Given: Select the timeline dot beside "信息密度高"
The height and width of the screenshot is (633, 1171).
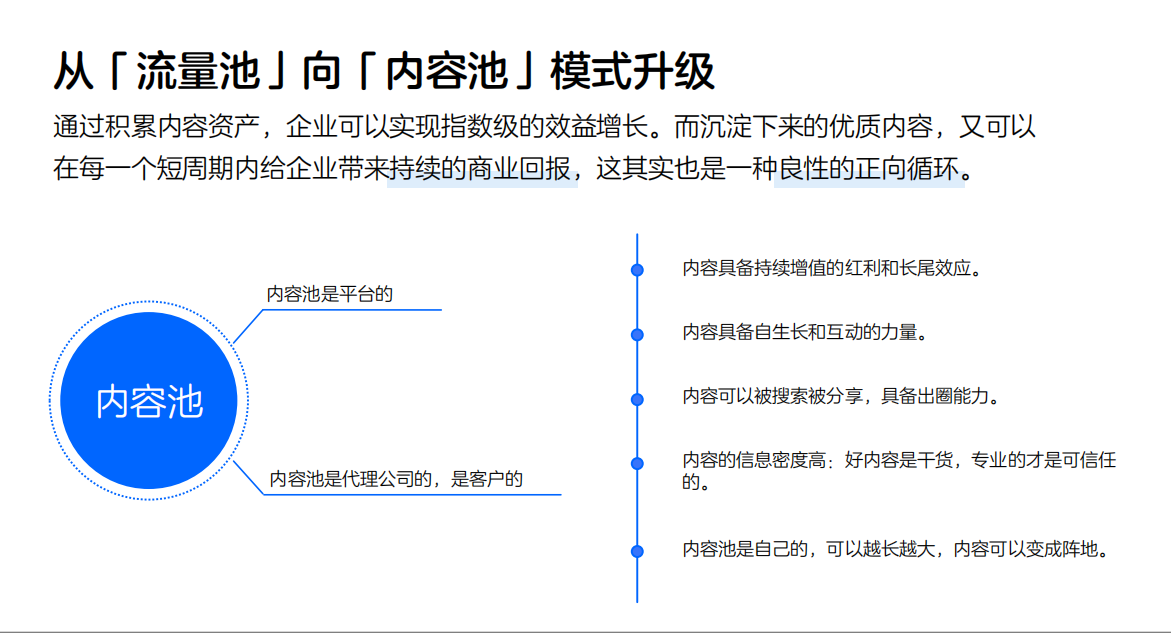Looking at the screenshot, I should pyautogui.click(x=637, y=462).
